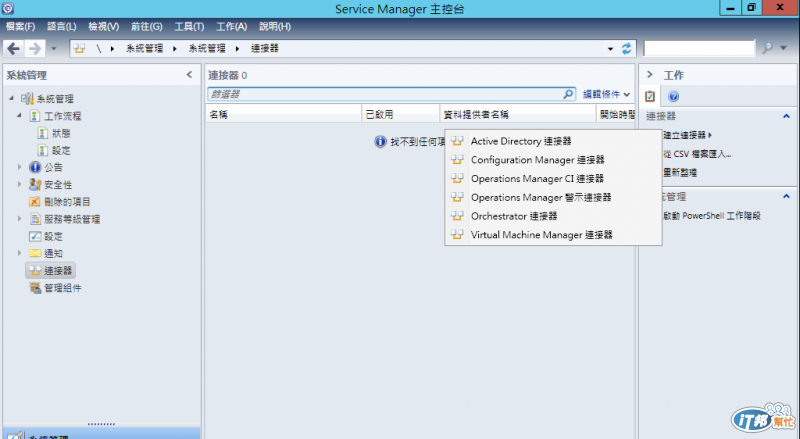
Task: Click the 工作流程 icon in tree
Action: (x=34, y=116)
